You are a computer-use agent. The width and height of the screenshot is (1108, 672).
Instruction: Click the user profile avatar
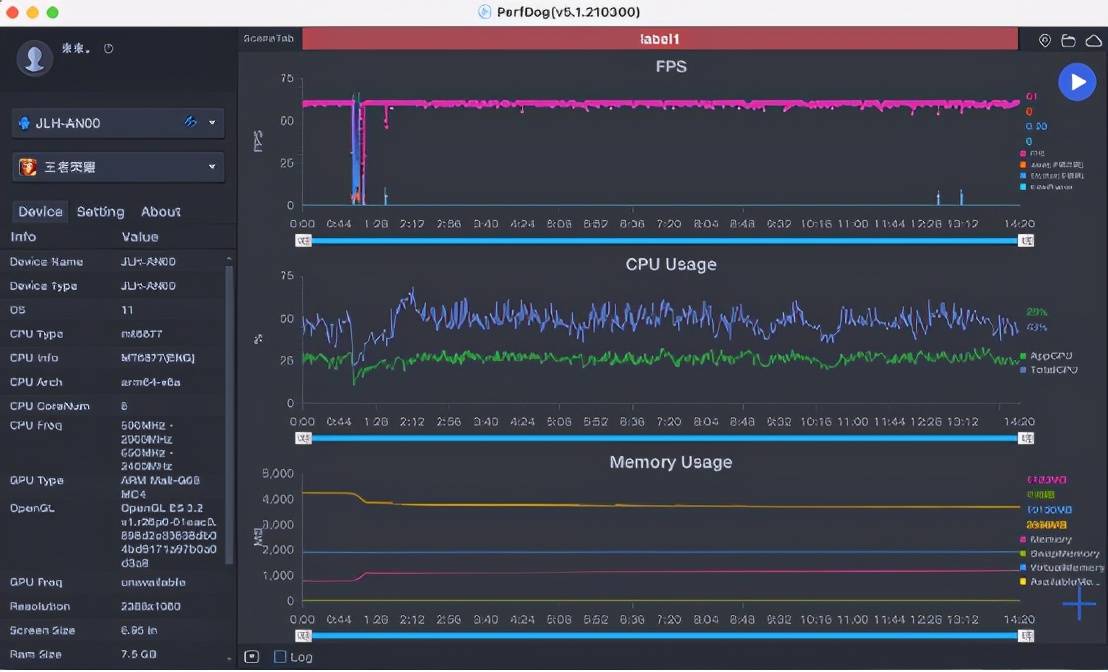point(35,57)
